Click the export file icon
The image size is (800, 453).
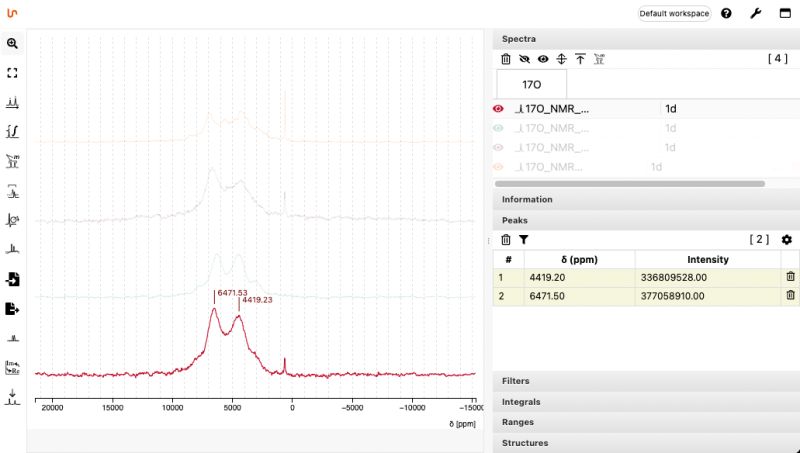[x=12, y=309]
